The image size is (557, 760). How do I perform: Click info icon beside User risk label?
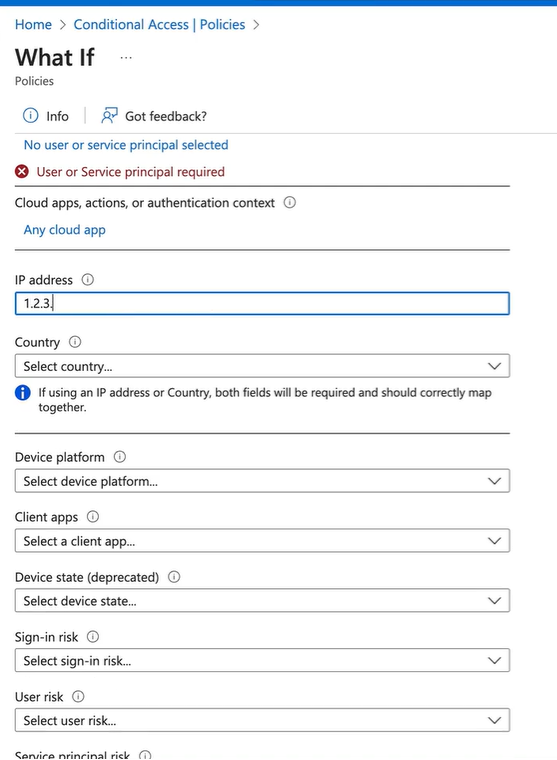click(x=78, y=697)
